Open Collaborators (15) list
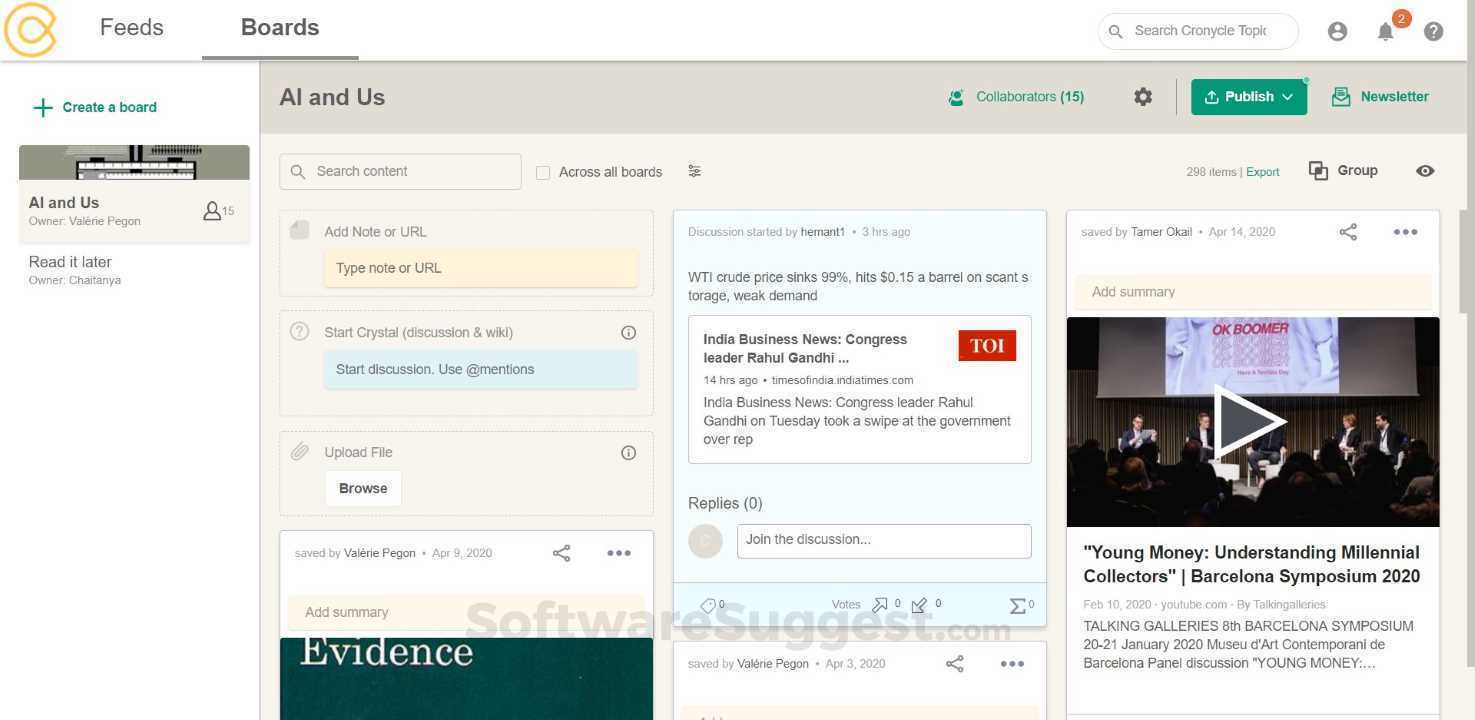 [1016, 96]
